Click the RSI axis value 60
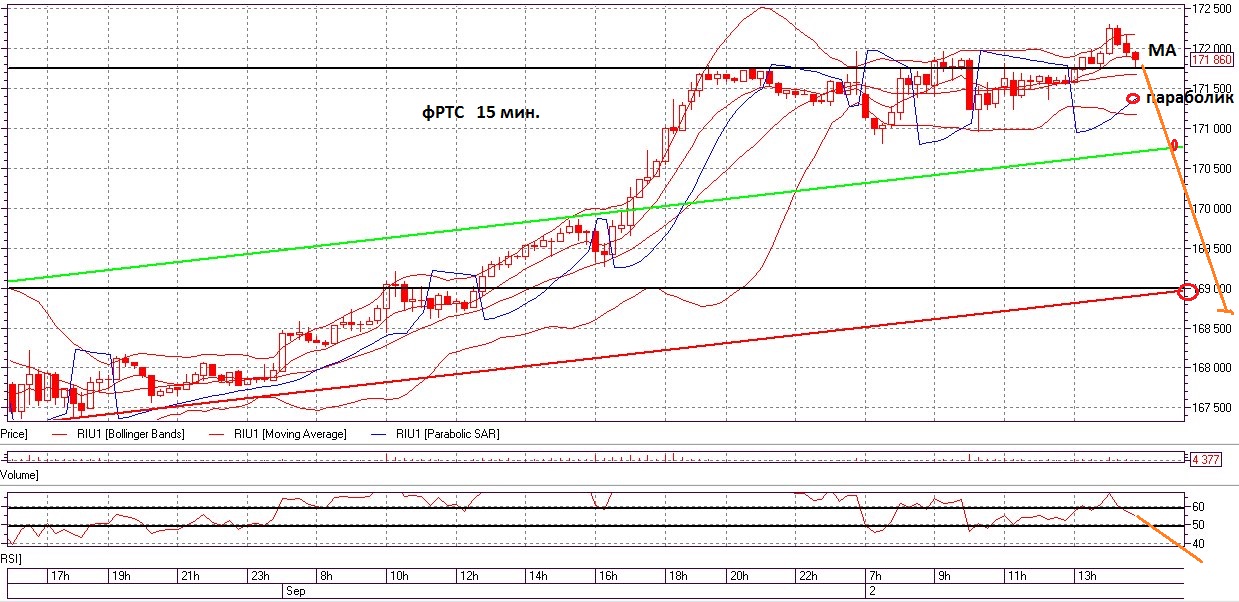 tap(1197, 507)
